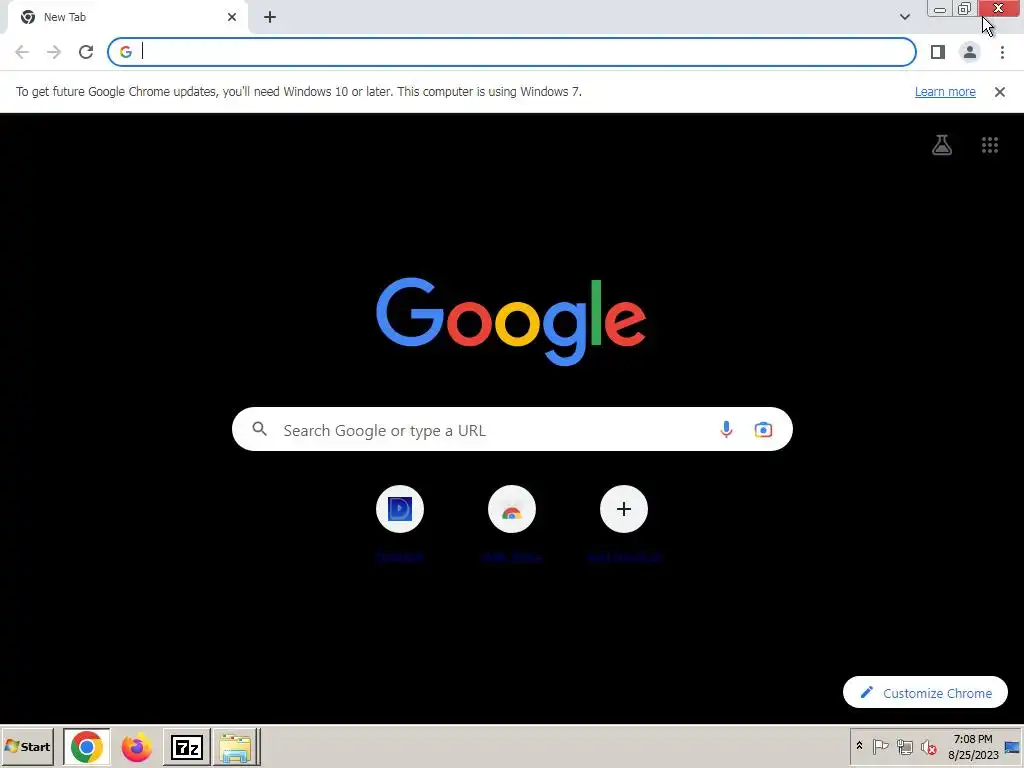Start voice search with the microphone
The image size is (1024, 768).
coord(726,430)
